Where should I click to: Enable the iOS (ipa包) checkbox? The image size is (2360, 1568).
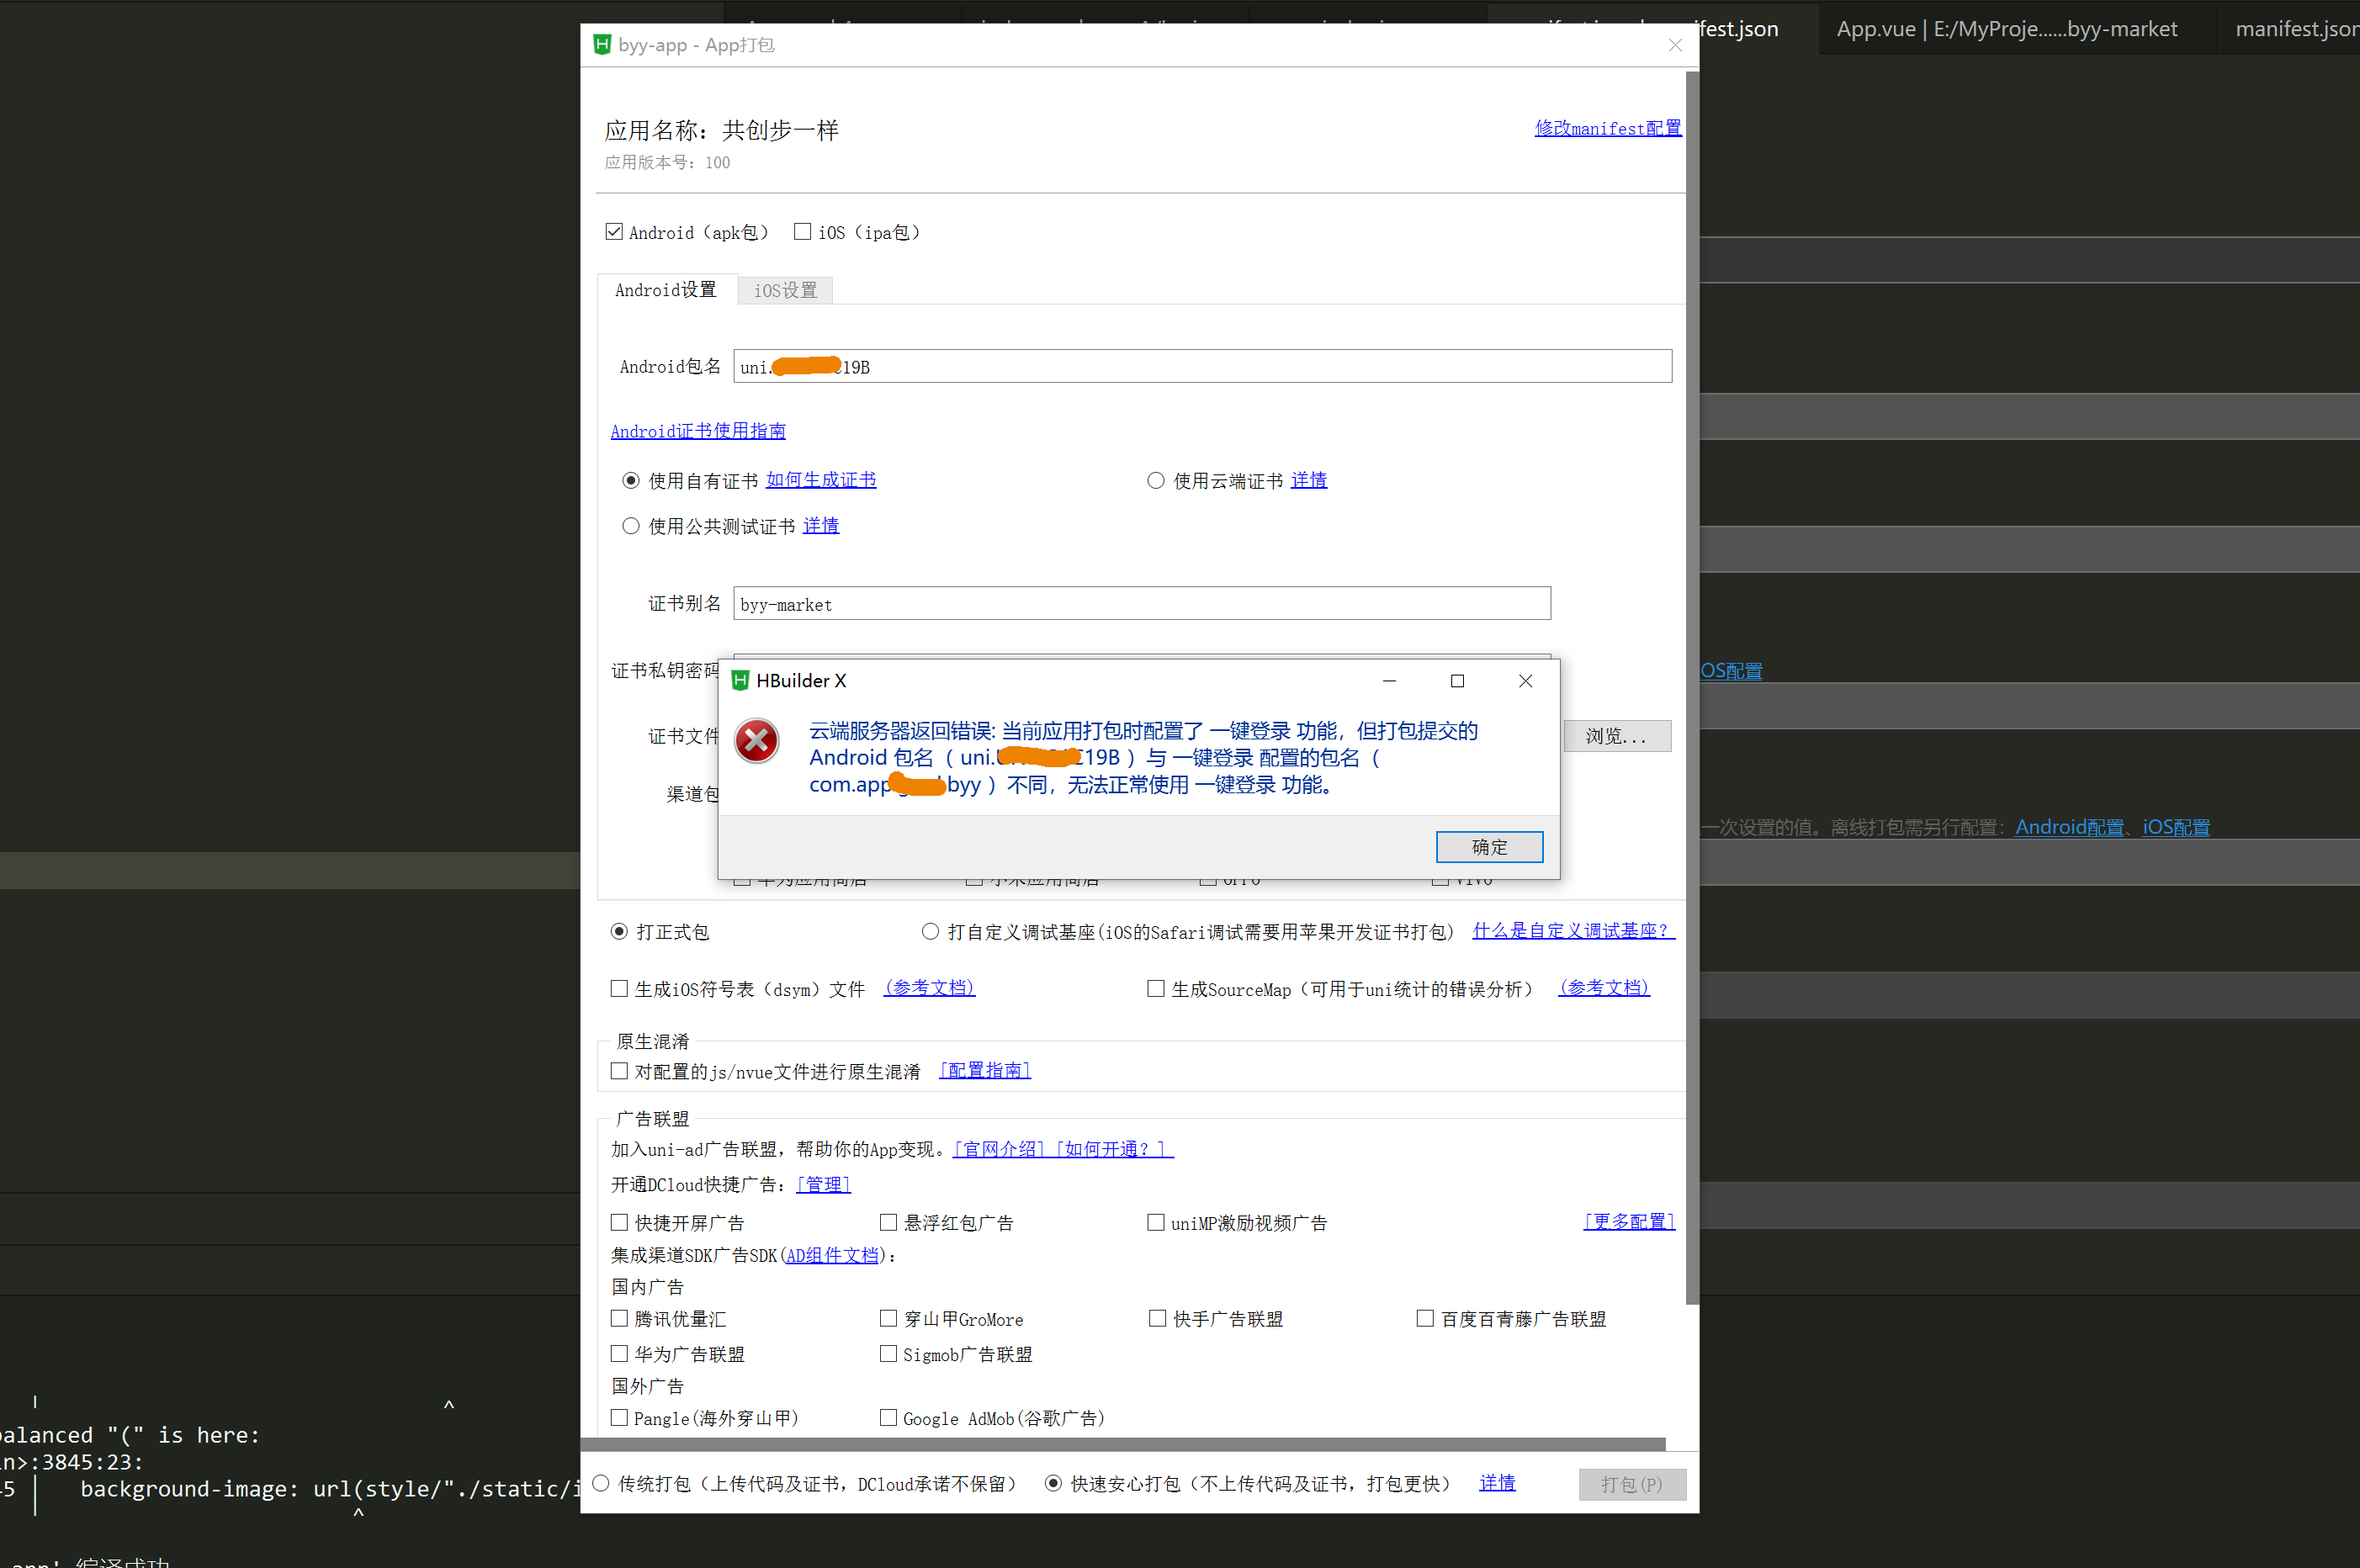pos(802,232)
